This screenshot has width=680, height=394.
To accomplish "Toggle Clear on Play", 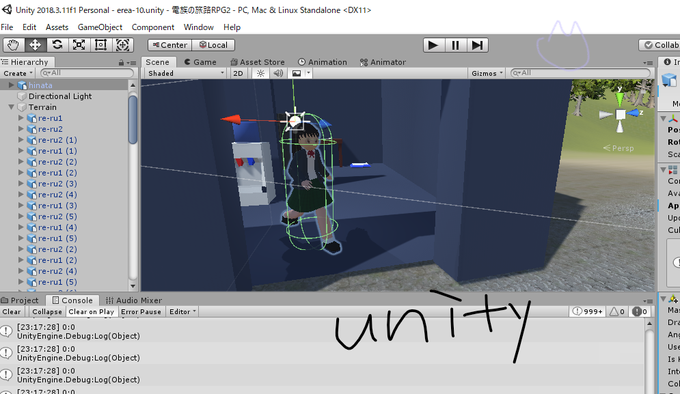I will pyautogui.click(x=91, y=312).
